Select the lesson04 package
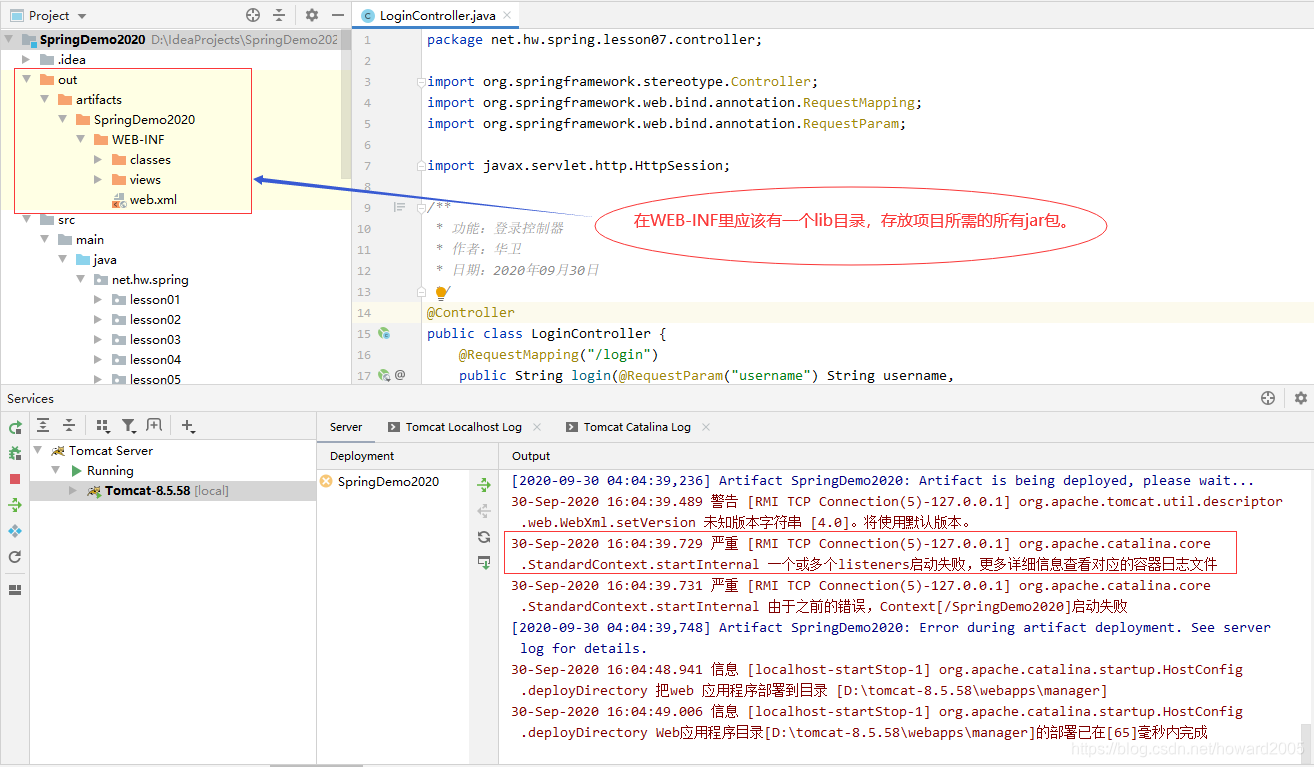 pos(155,360)
